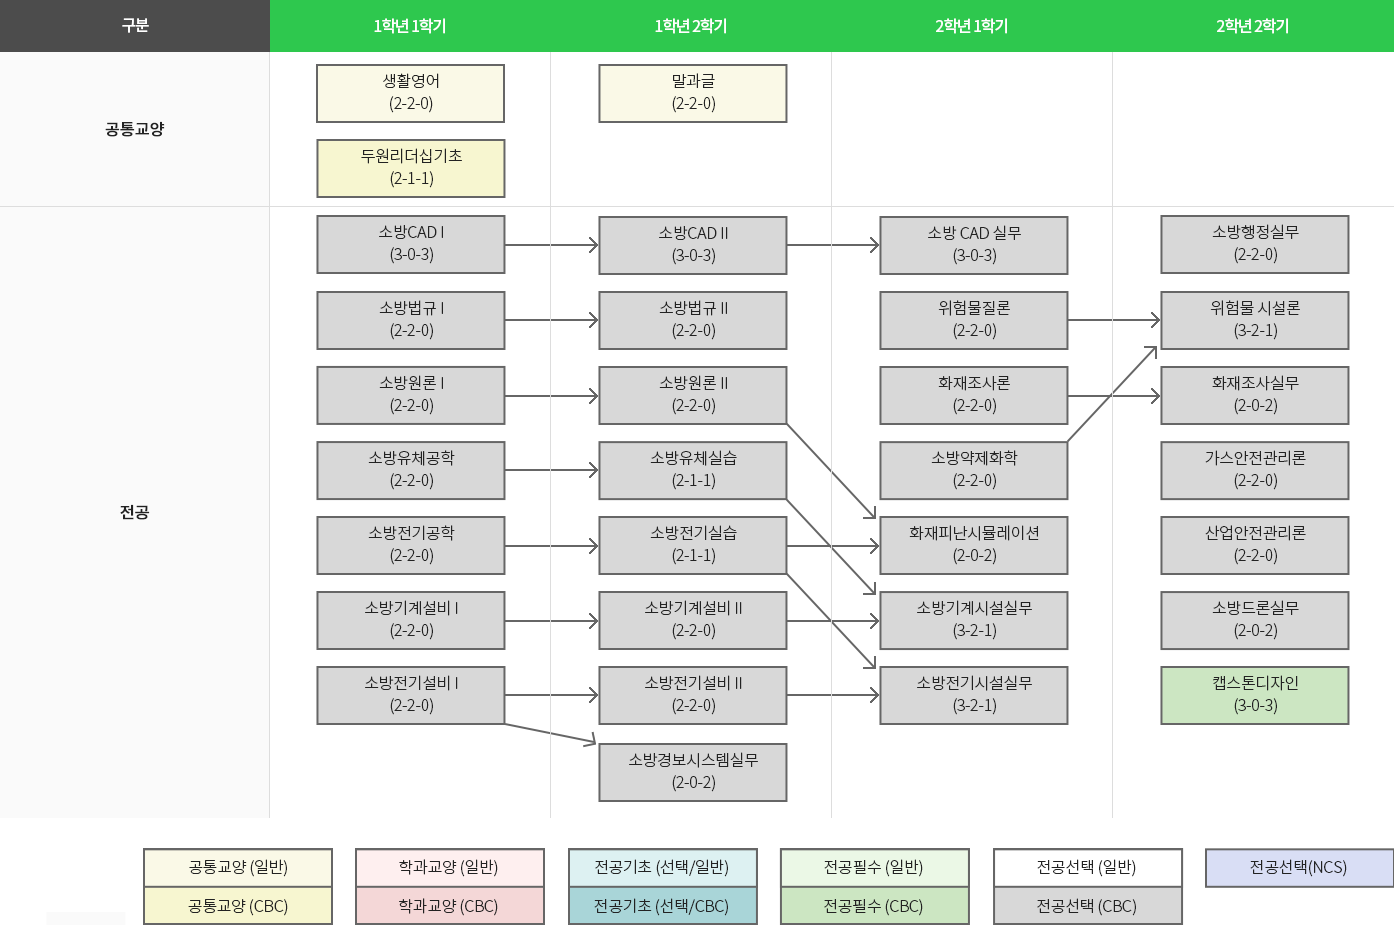The image size is (1394, 925).
Task: Click the 전공선택 (일반) legend swatch
Action: [x=1088, y=867]
